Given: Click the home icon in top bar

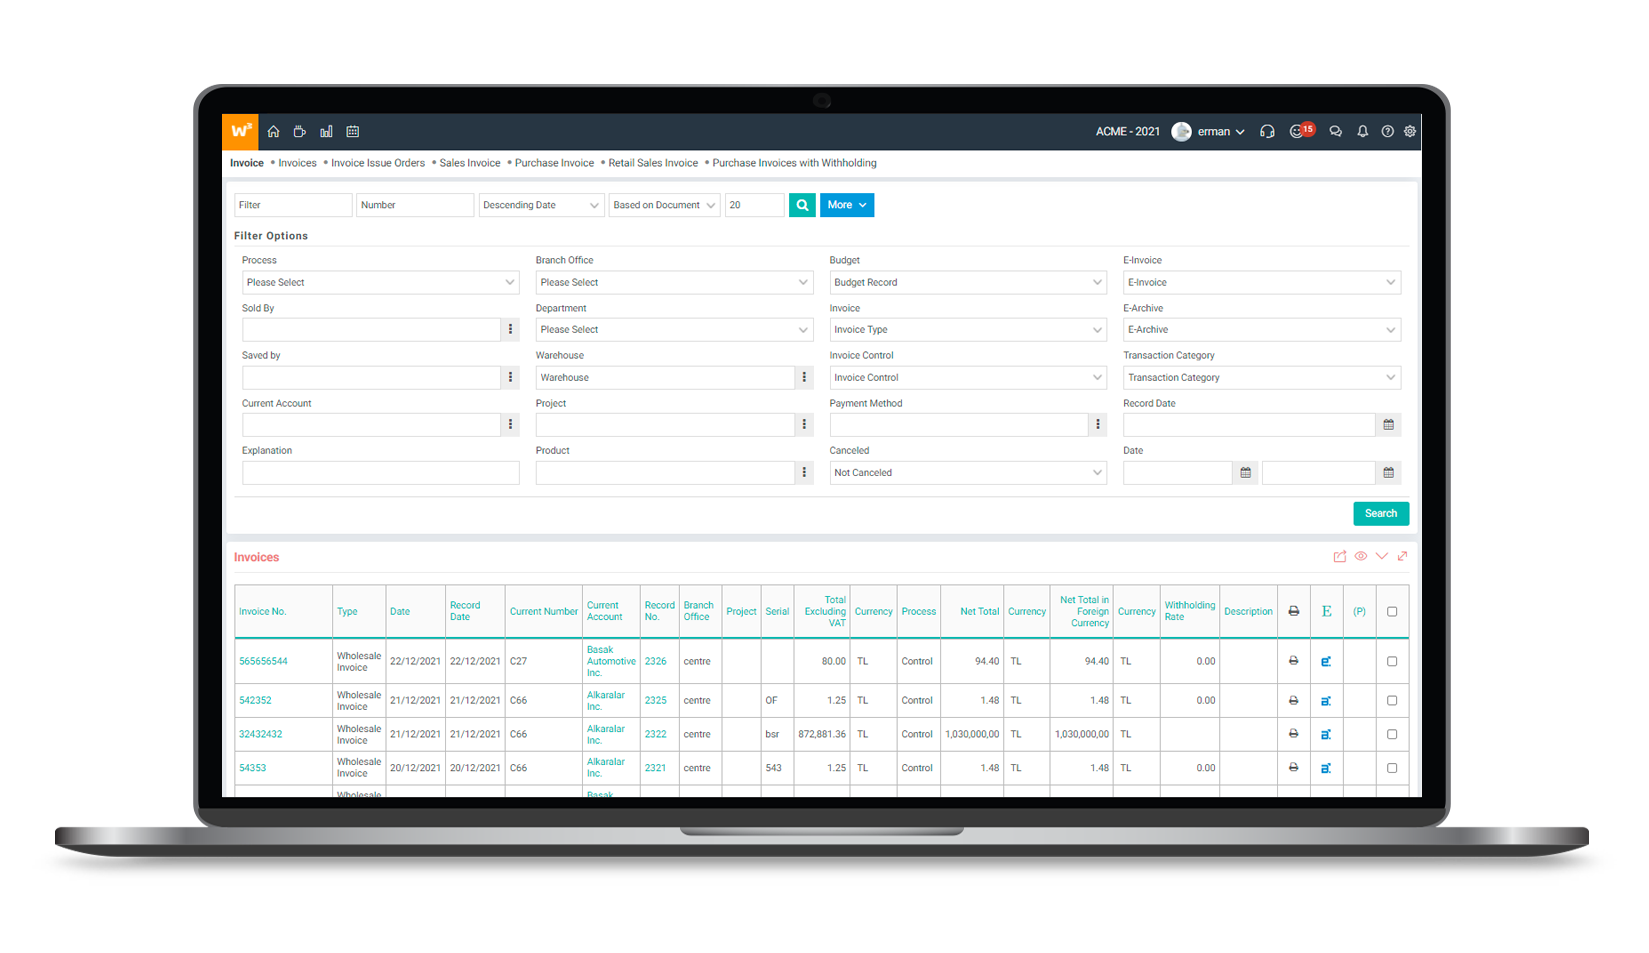Looking at the screenshot, I should pos(273,132).
